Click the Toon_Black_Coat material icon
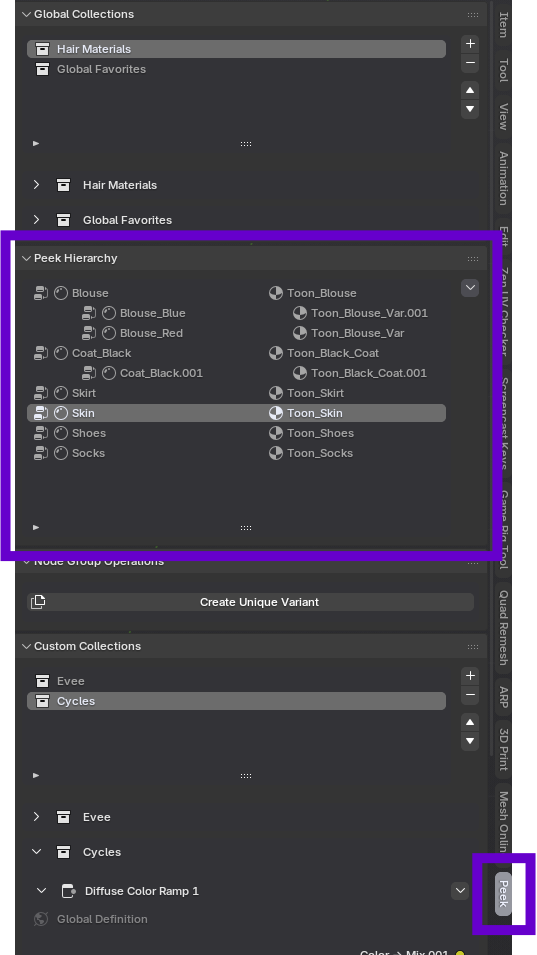This screenshot has width=537, height=955. pyautogui.click(x=276, y=353)
